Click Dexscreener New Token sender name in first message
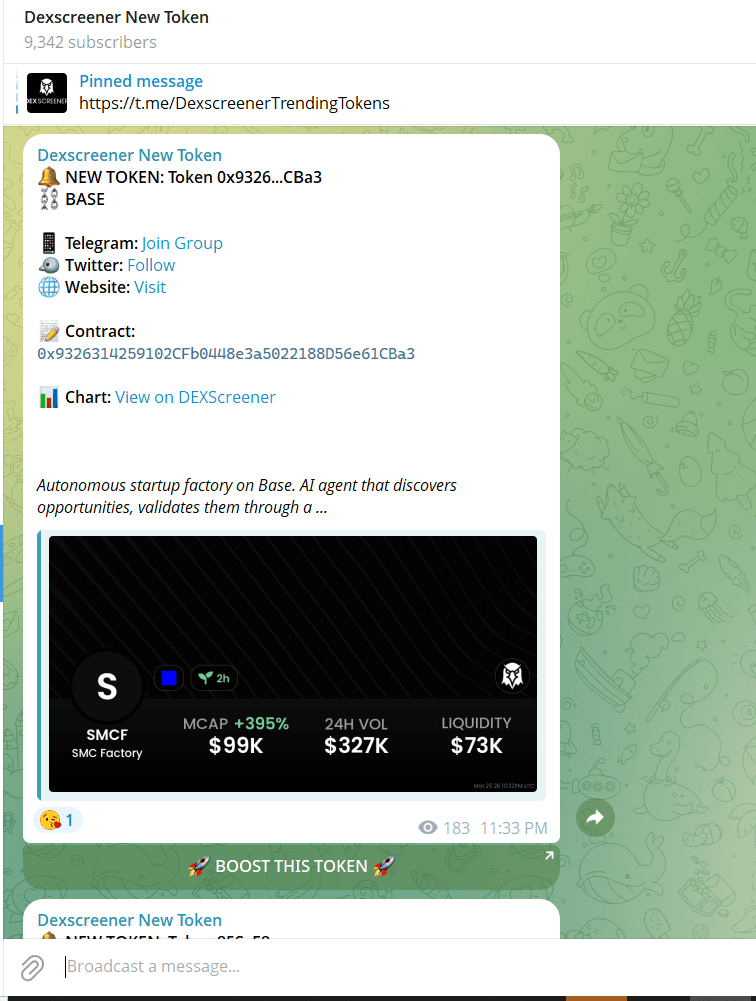The height and width of the screenshot is (1001, 756). click(130, 155)
